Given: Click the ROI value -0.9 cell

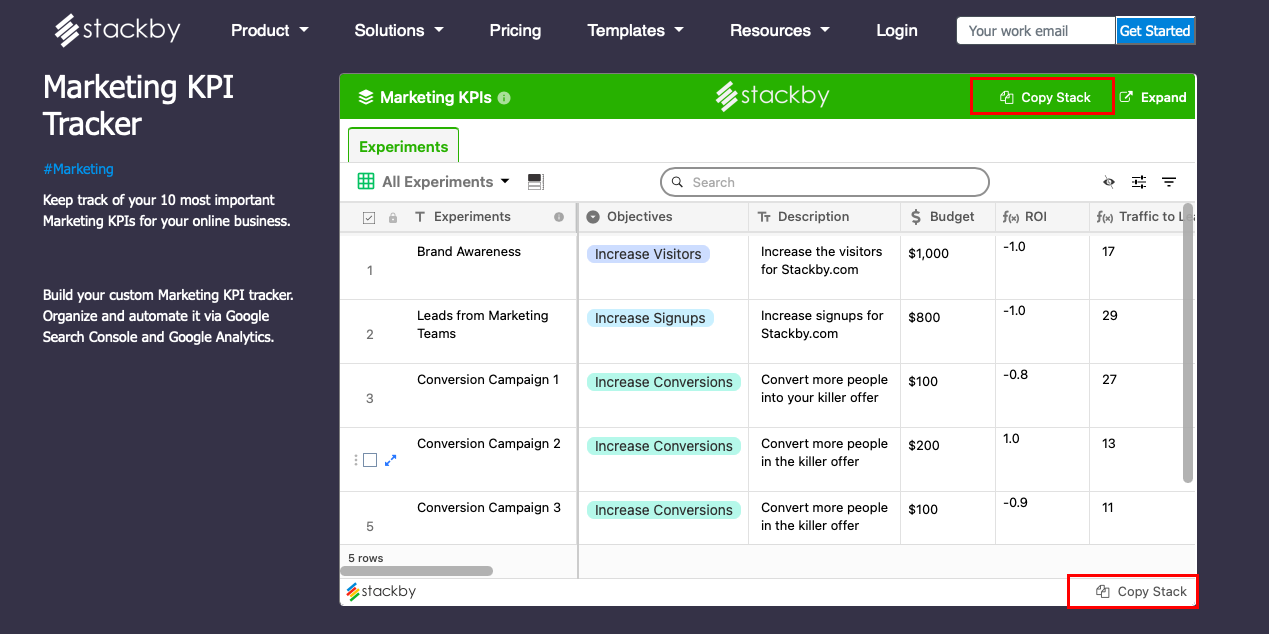Looking at the screenshot, I should [x=1042, y=518].
